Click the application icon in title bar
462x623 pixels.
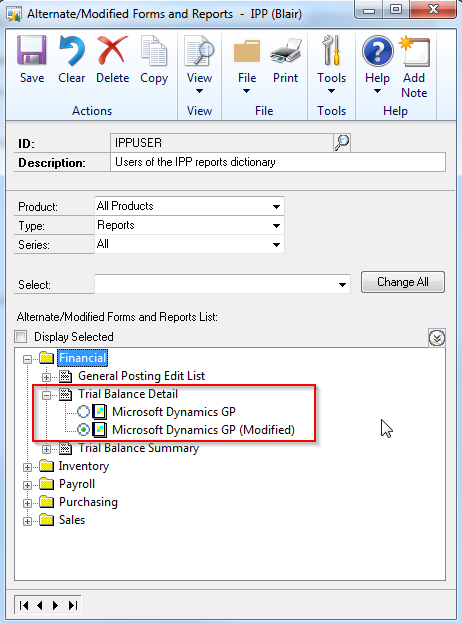(14, 14)
